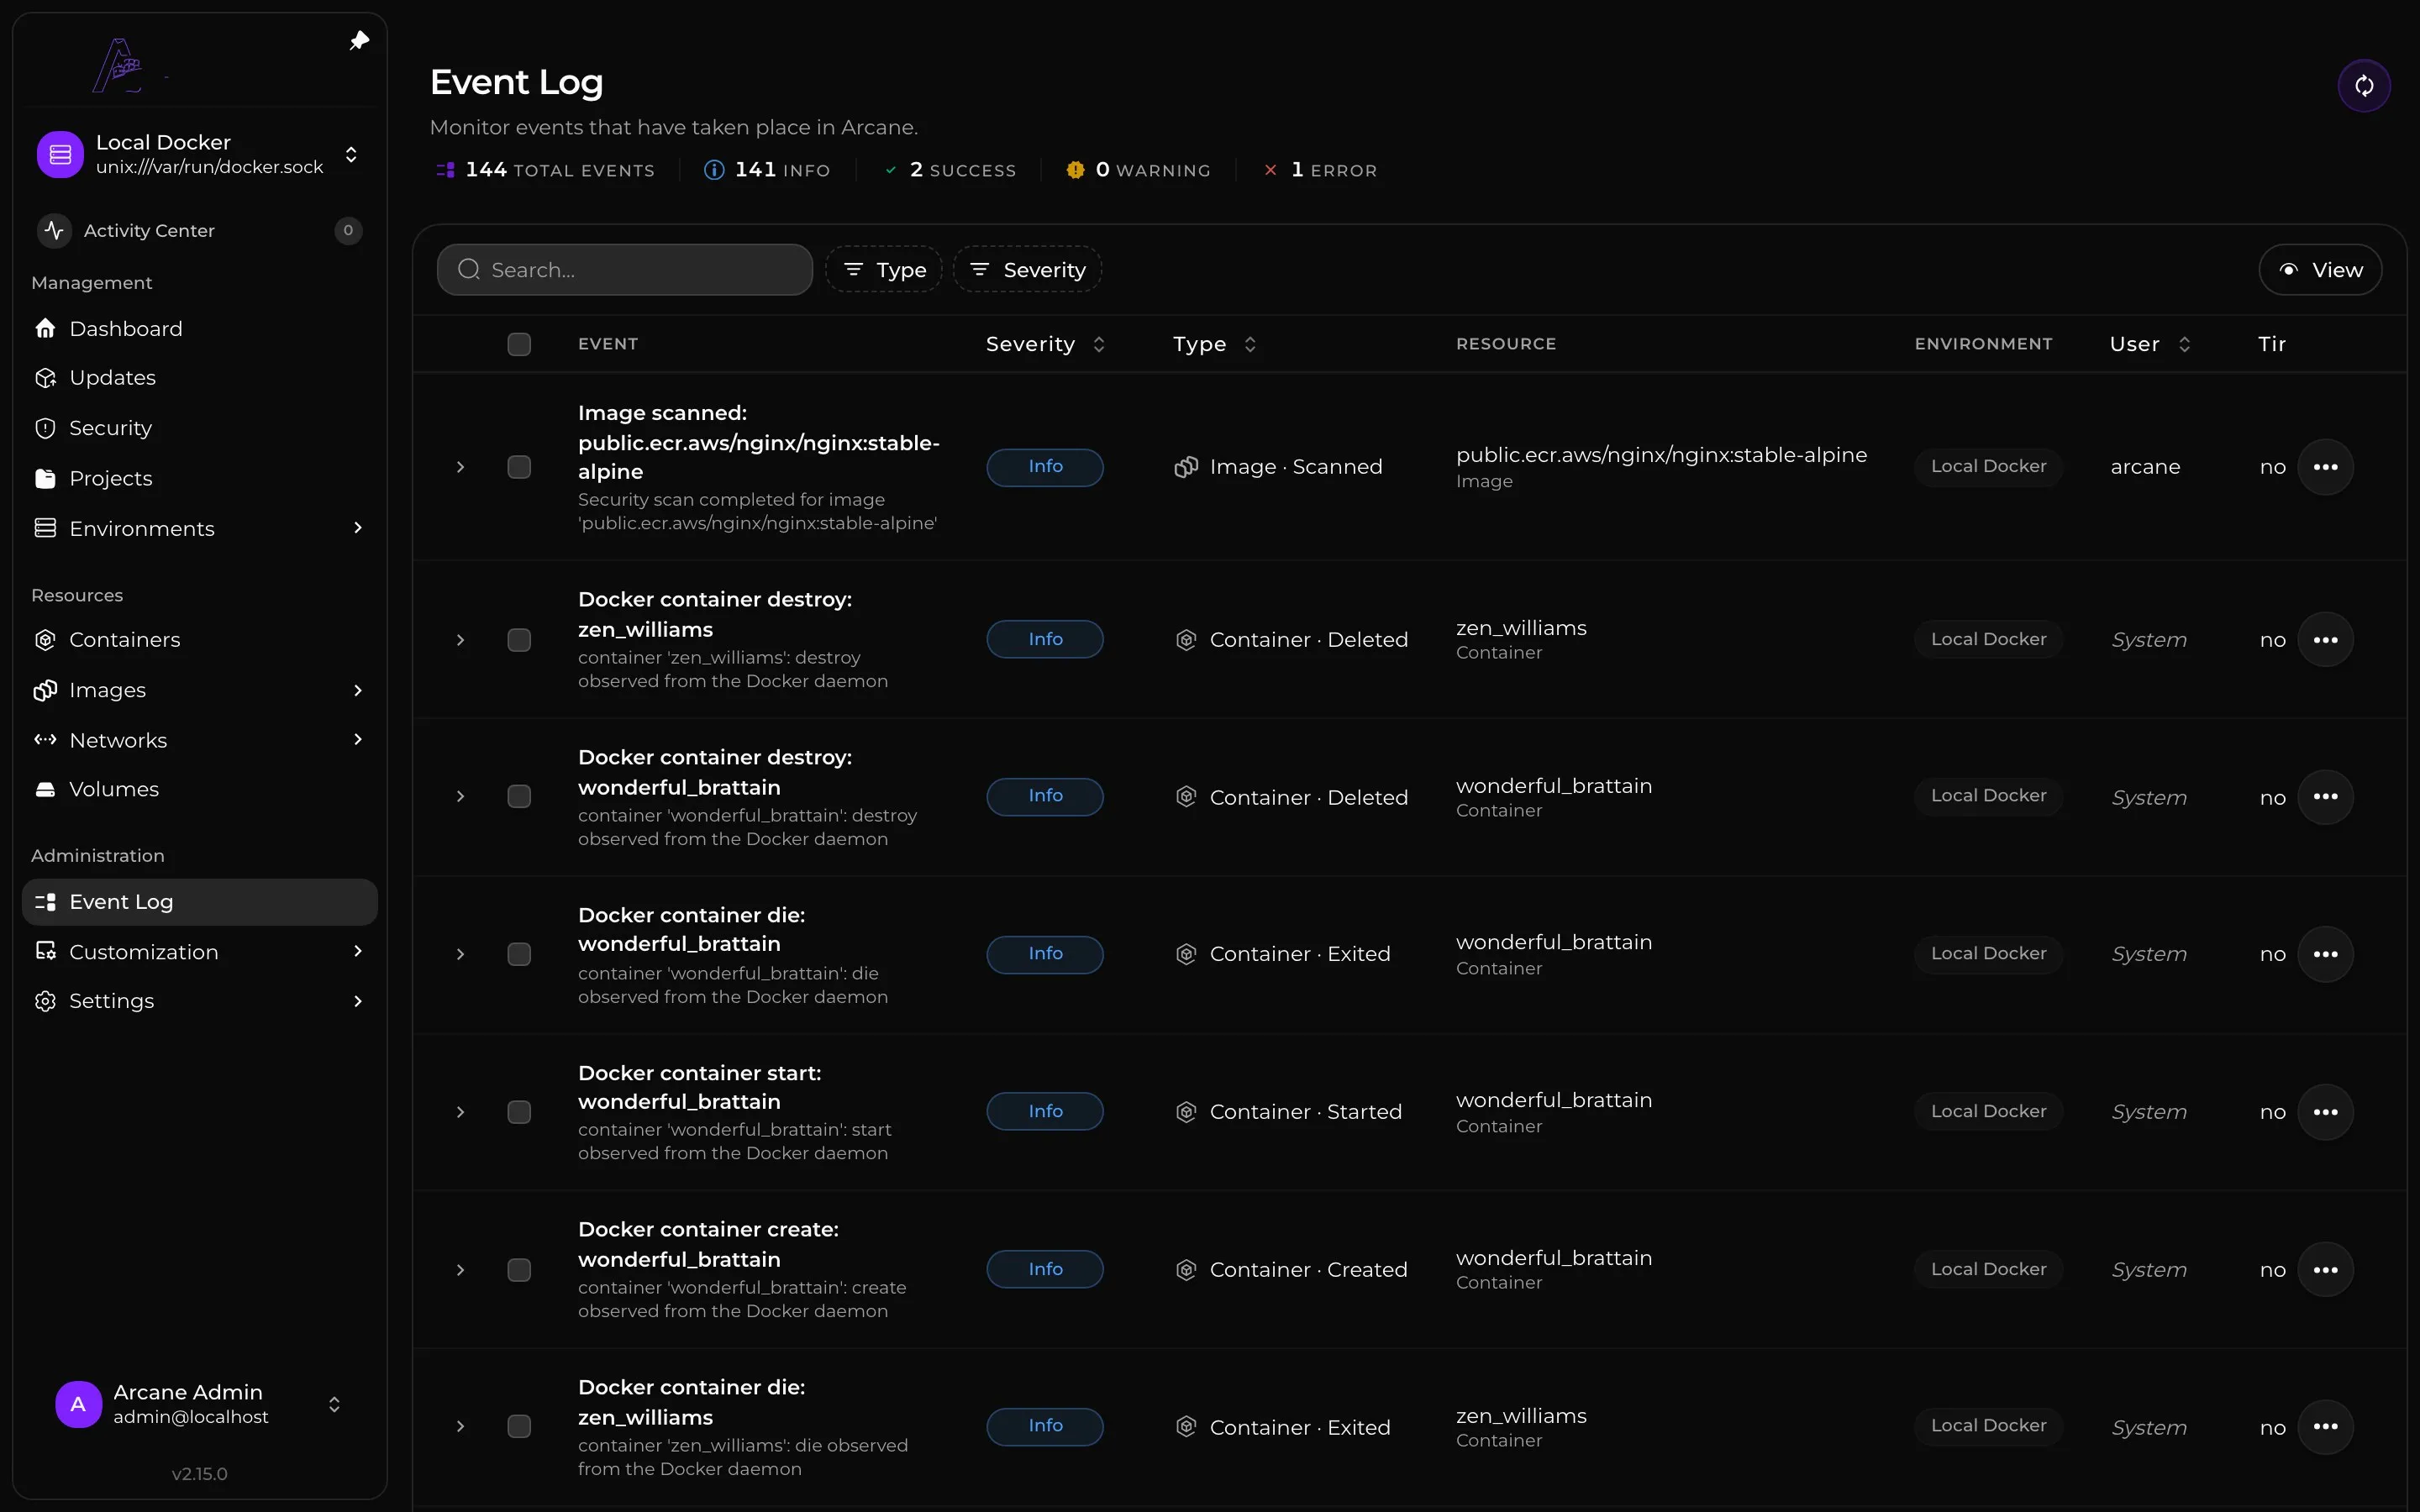This screenshot has height=1512, width=2420.
Task: Expand the wonderful_brattain start event row
Action: tap(460, 1112)
